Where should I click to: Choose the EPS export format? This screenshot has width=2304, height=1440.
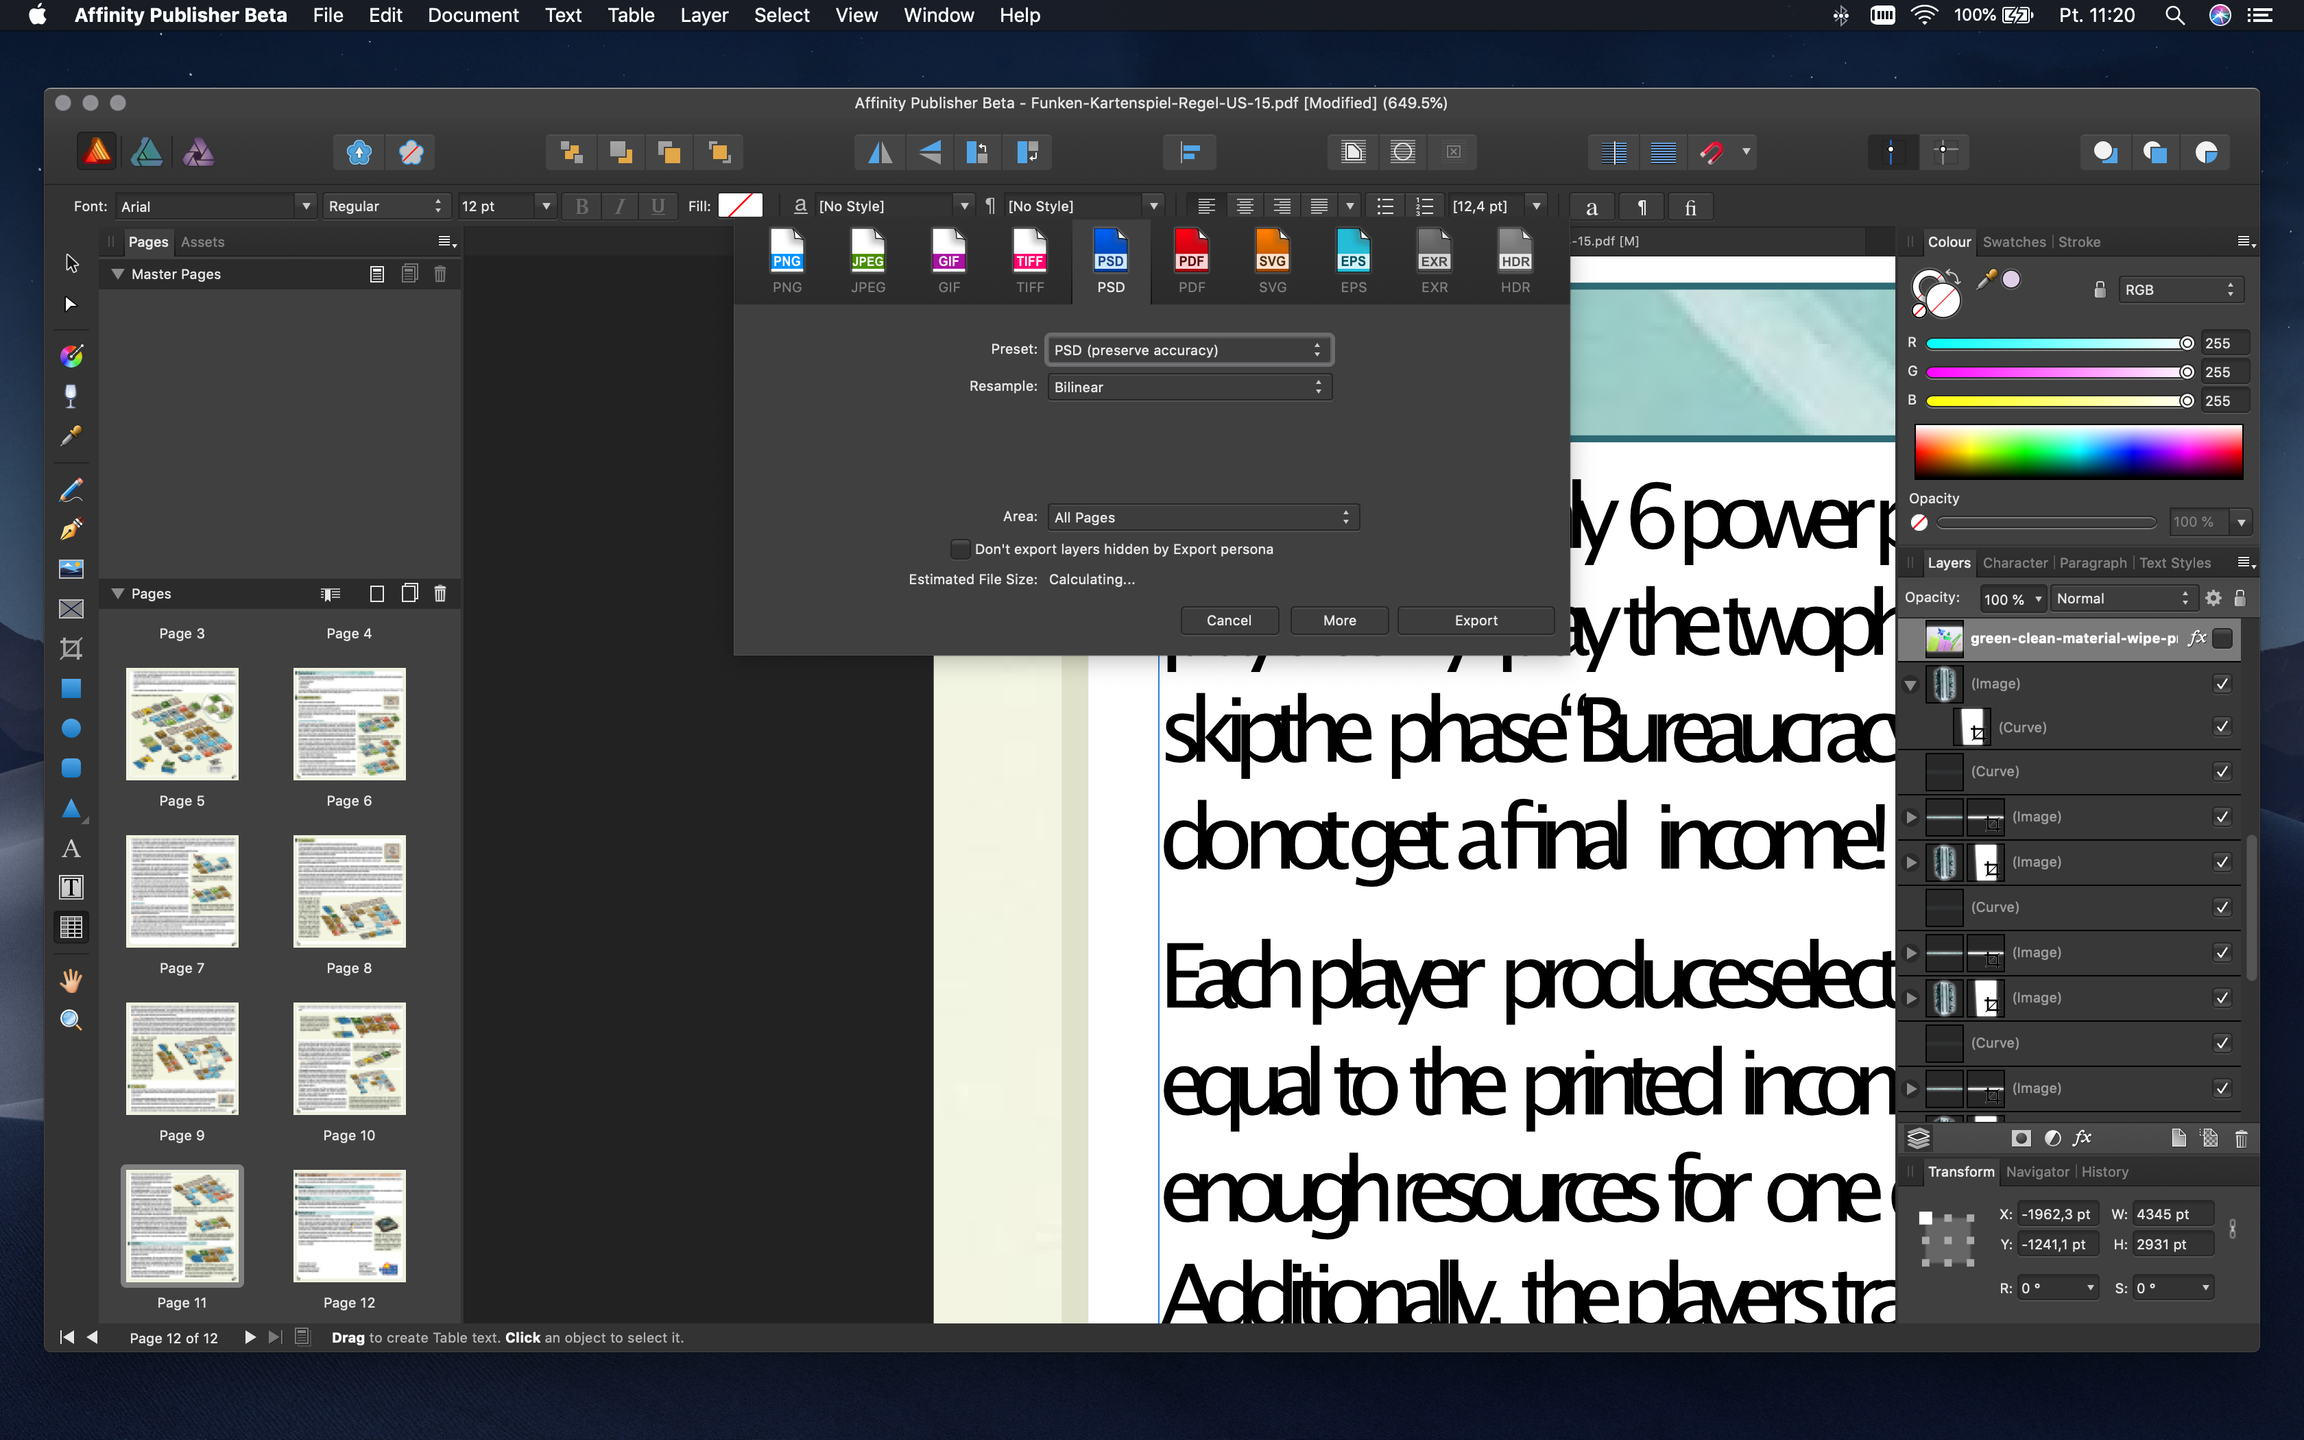click(x=1353, y=262)
